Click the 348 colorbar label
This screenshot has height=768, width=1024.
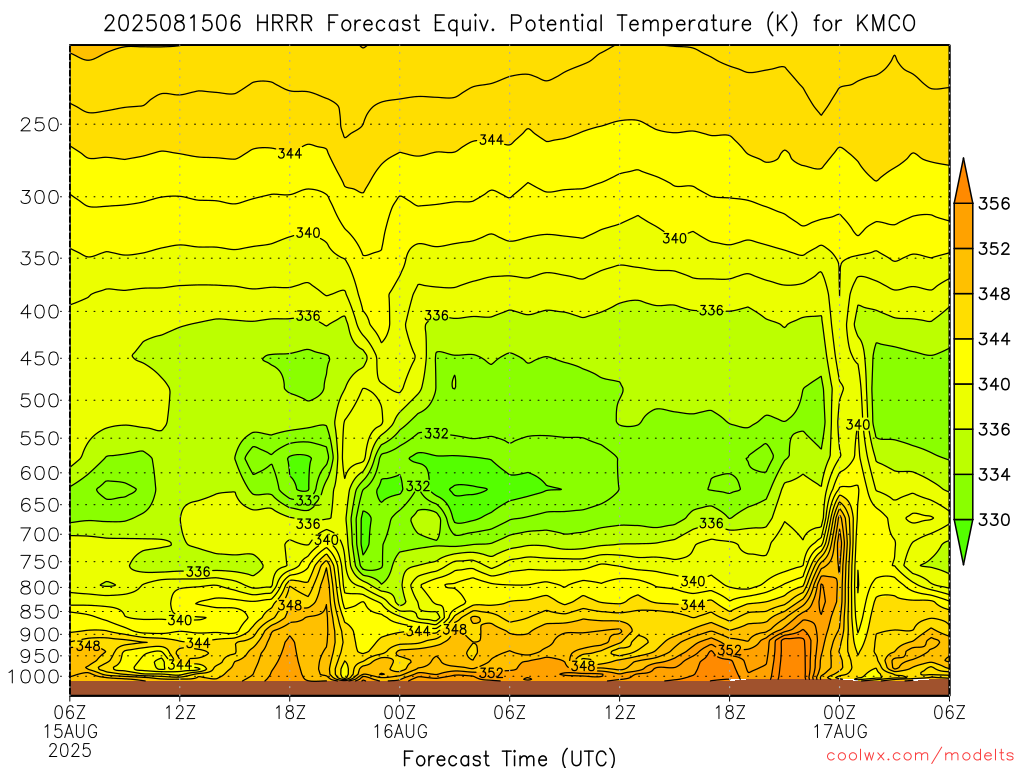coord(994,294)
